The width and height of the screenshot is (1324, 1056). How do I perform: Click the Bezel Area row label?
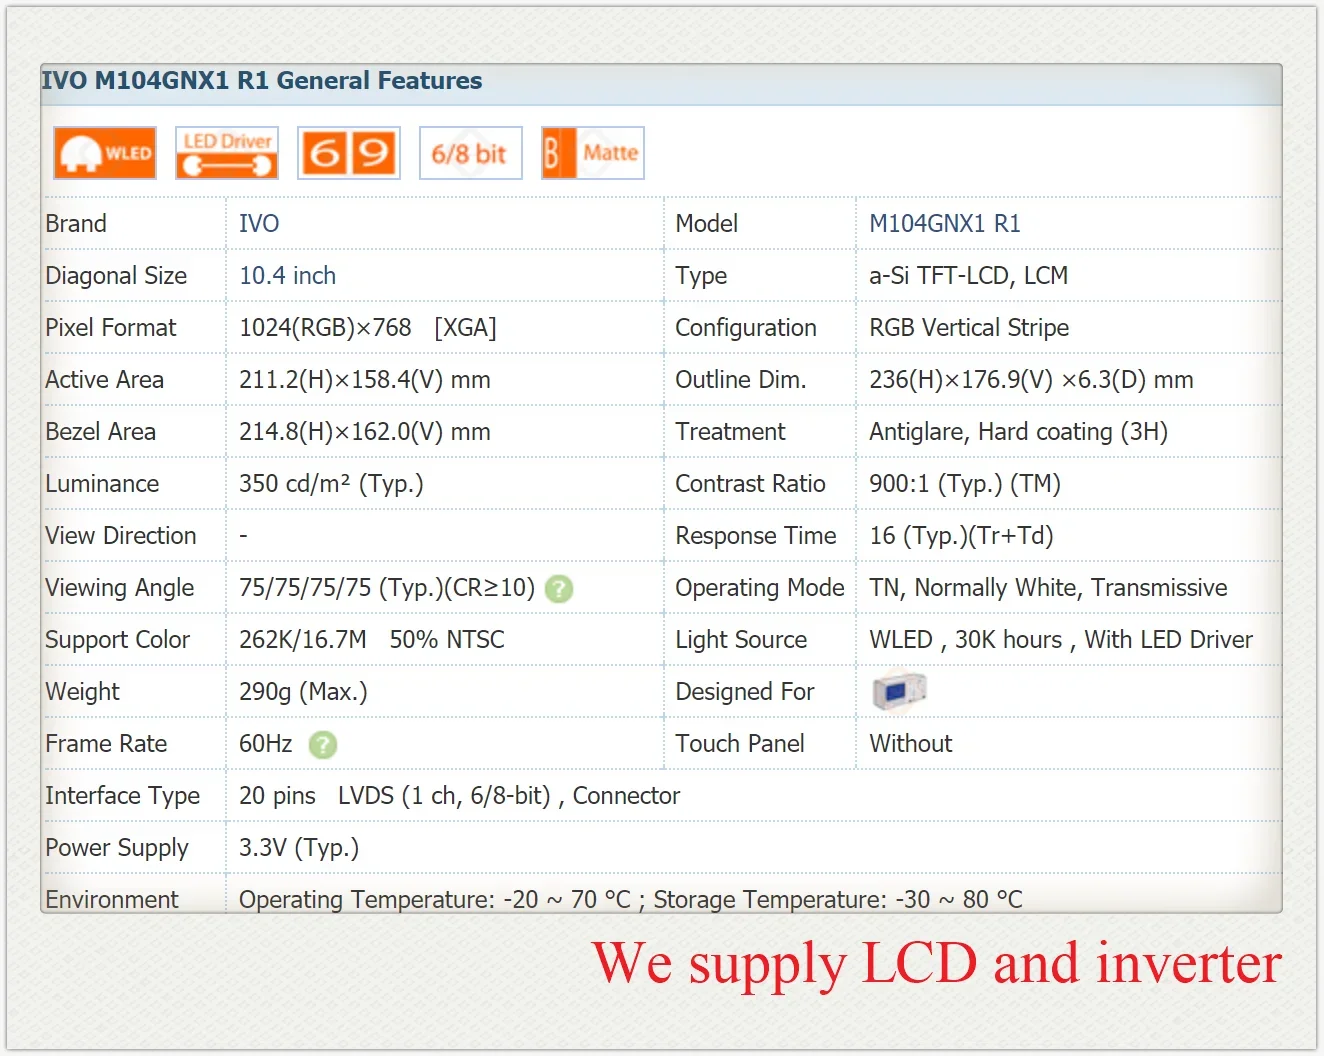click(x=101, y=432)
